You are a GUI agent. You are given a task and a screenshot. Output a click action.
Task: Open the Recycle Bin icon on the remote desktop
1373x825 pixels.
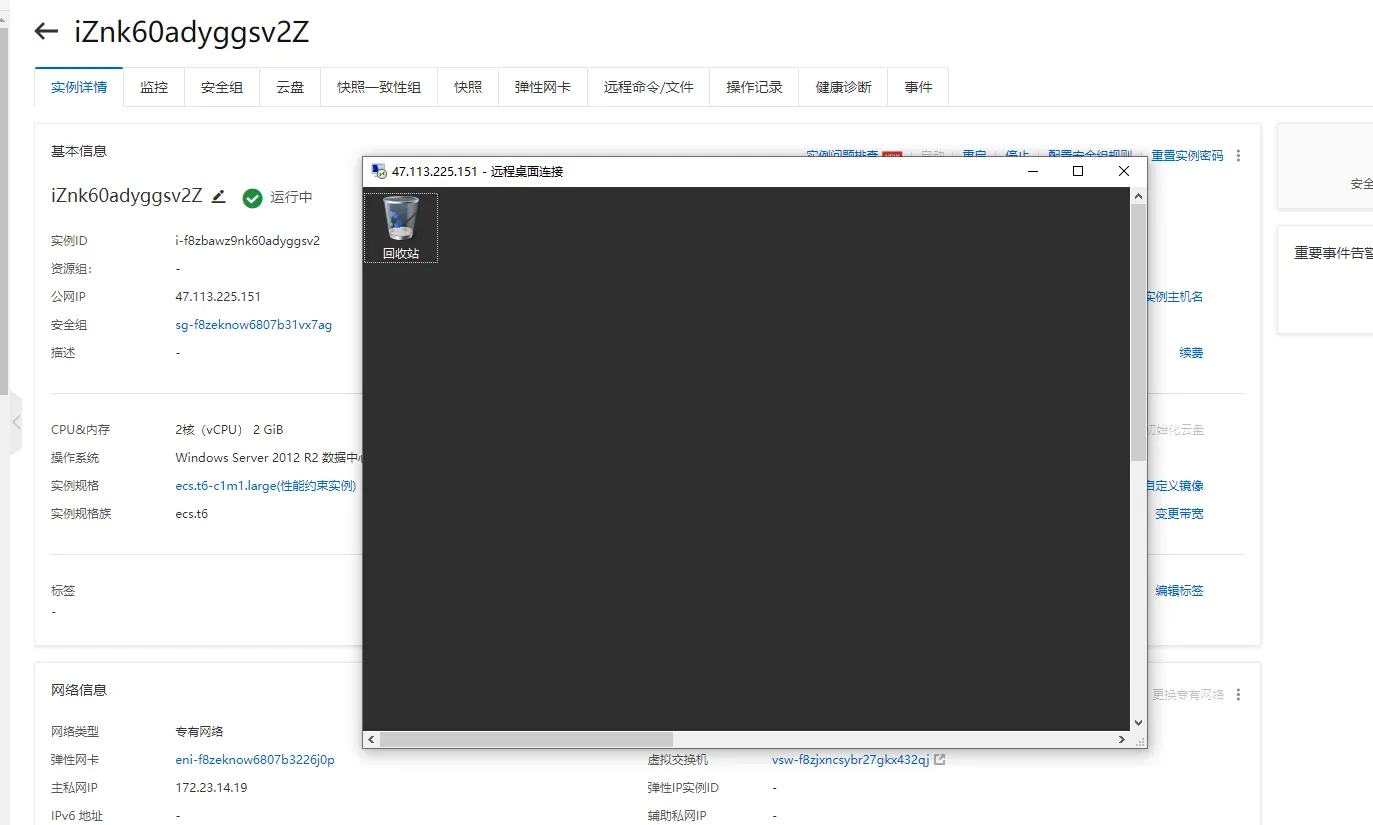coord(401,228)
